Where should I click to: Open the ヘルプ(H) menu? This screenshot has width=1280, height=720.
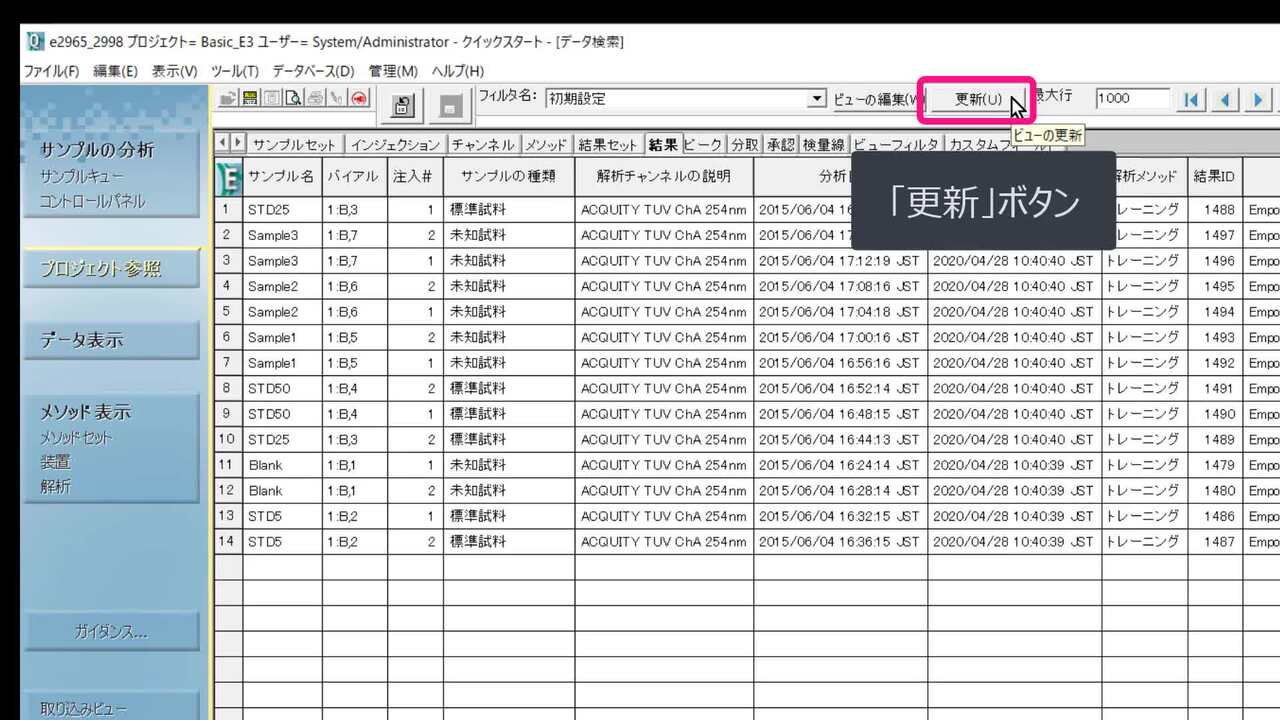tap(458, 71)
